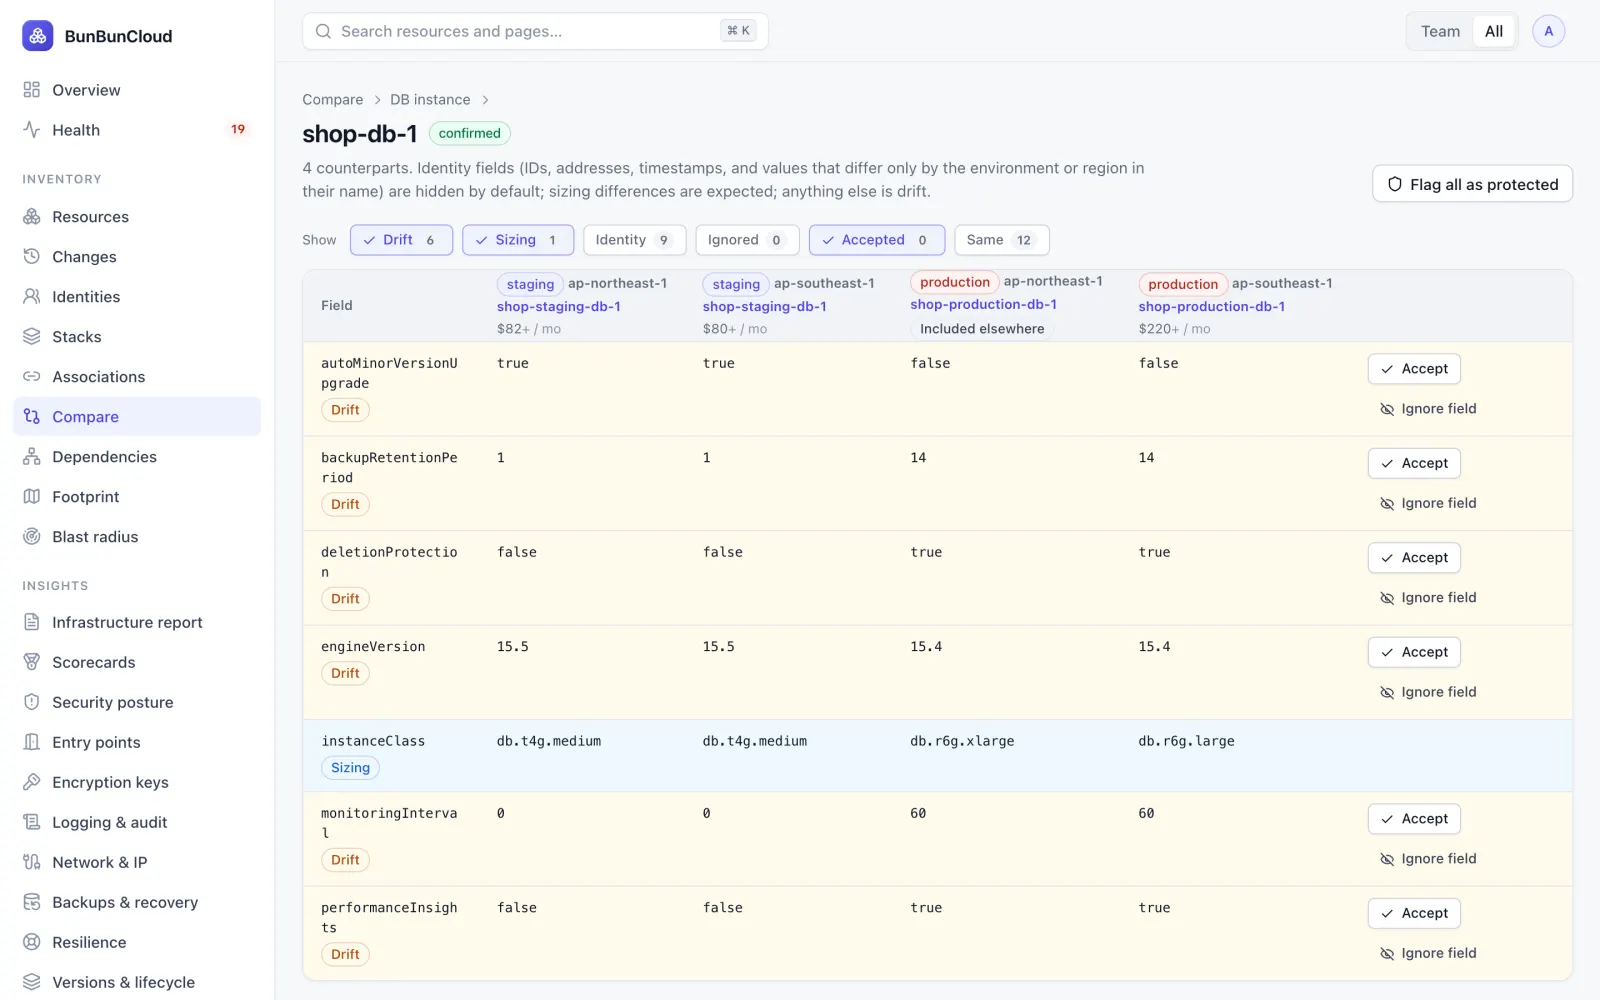
Task: Open Changes via its history icon
Action: [x=32, y=257]
